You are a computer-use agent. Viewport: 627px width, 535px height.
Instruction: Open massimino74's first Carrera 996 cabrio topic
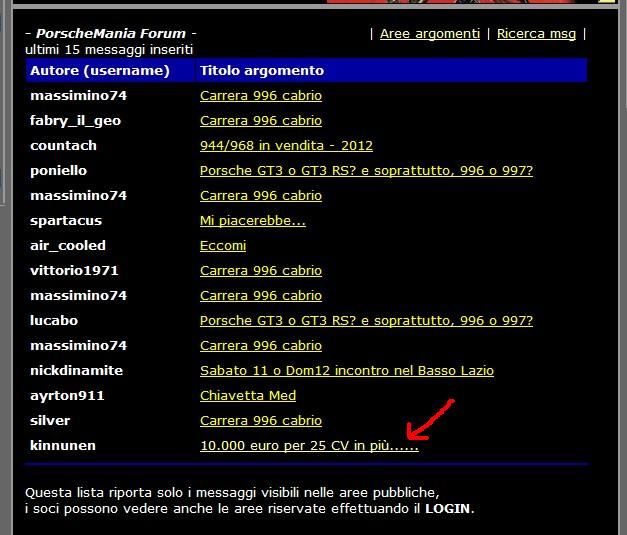261,96
